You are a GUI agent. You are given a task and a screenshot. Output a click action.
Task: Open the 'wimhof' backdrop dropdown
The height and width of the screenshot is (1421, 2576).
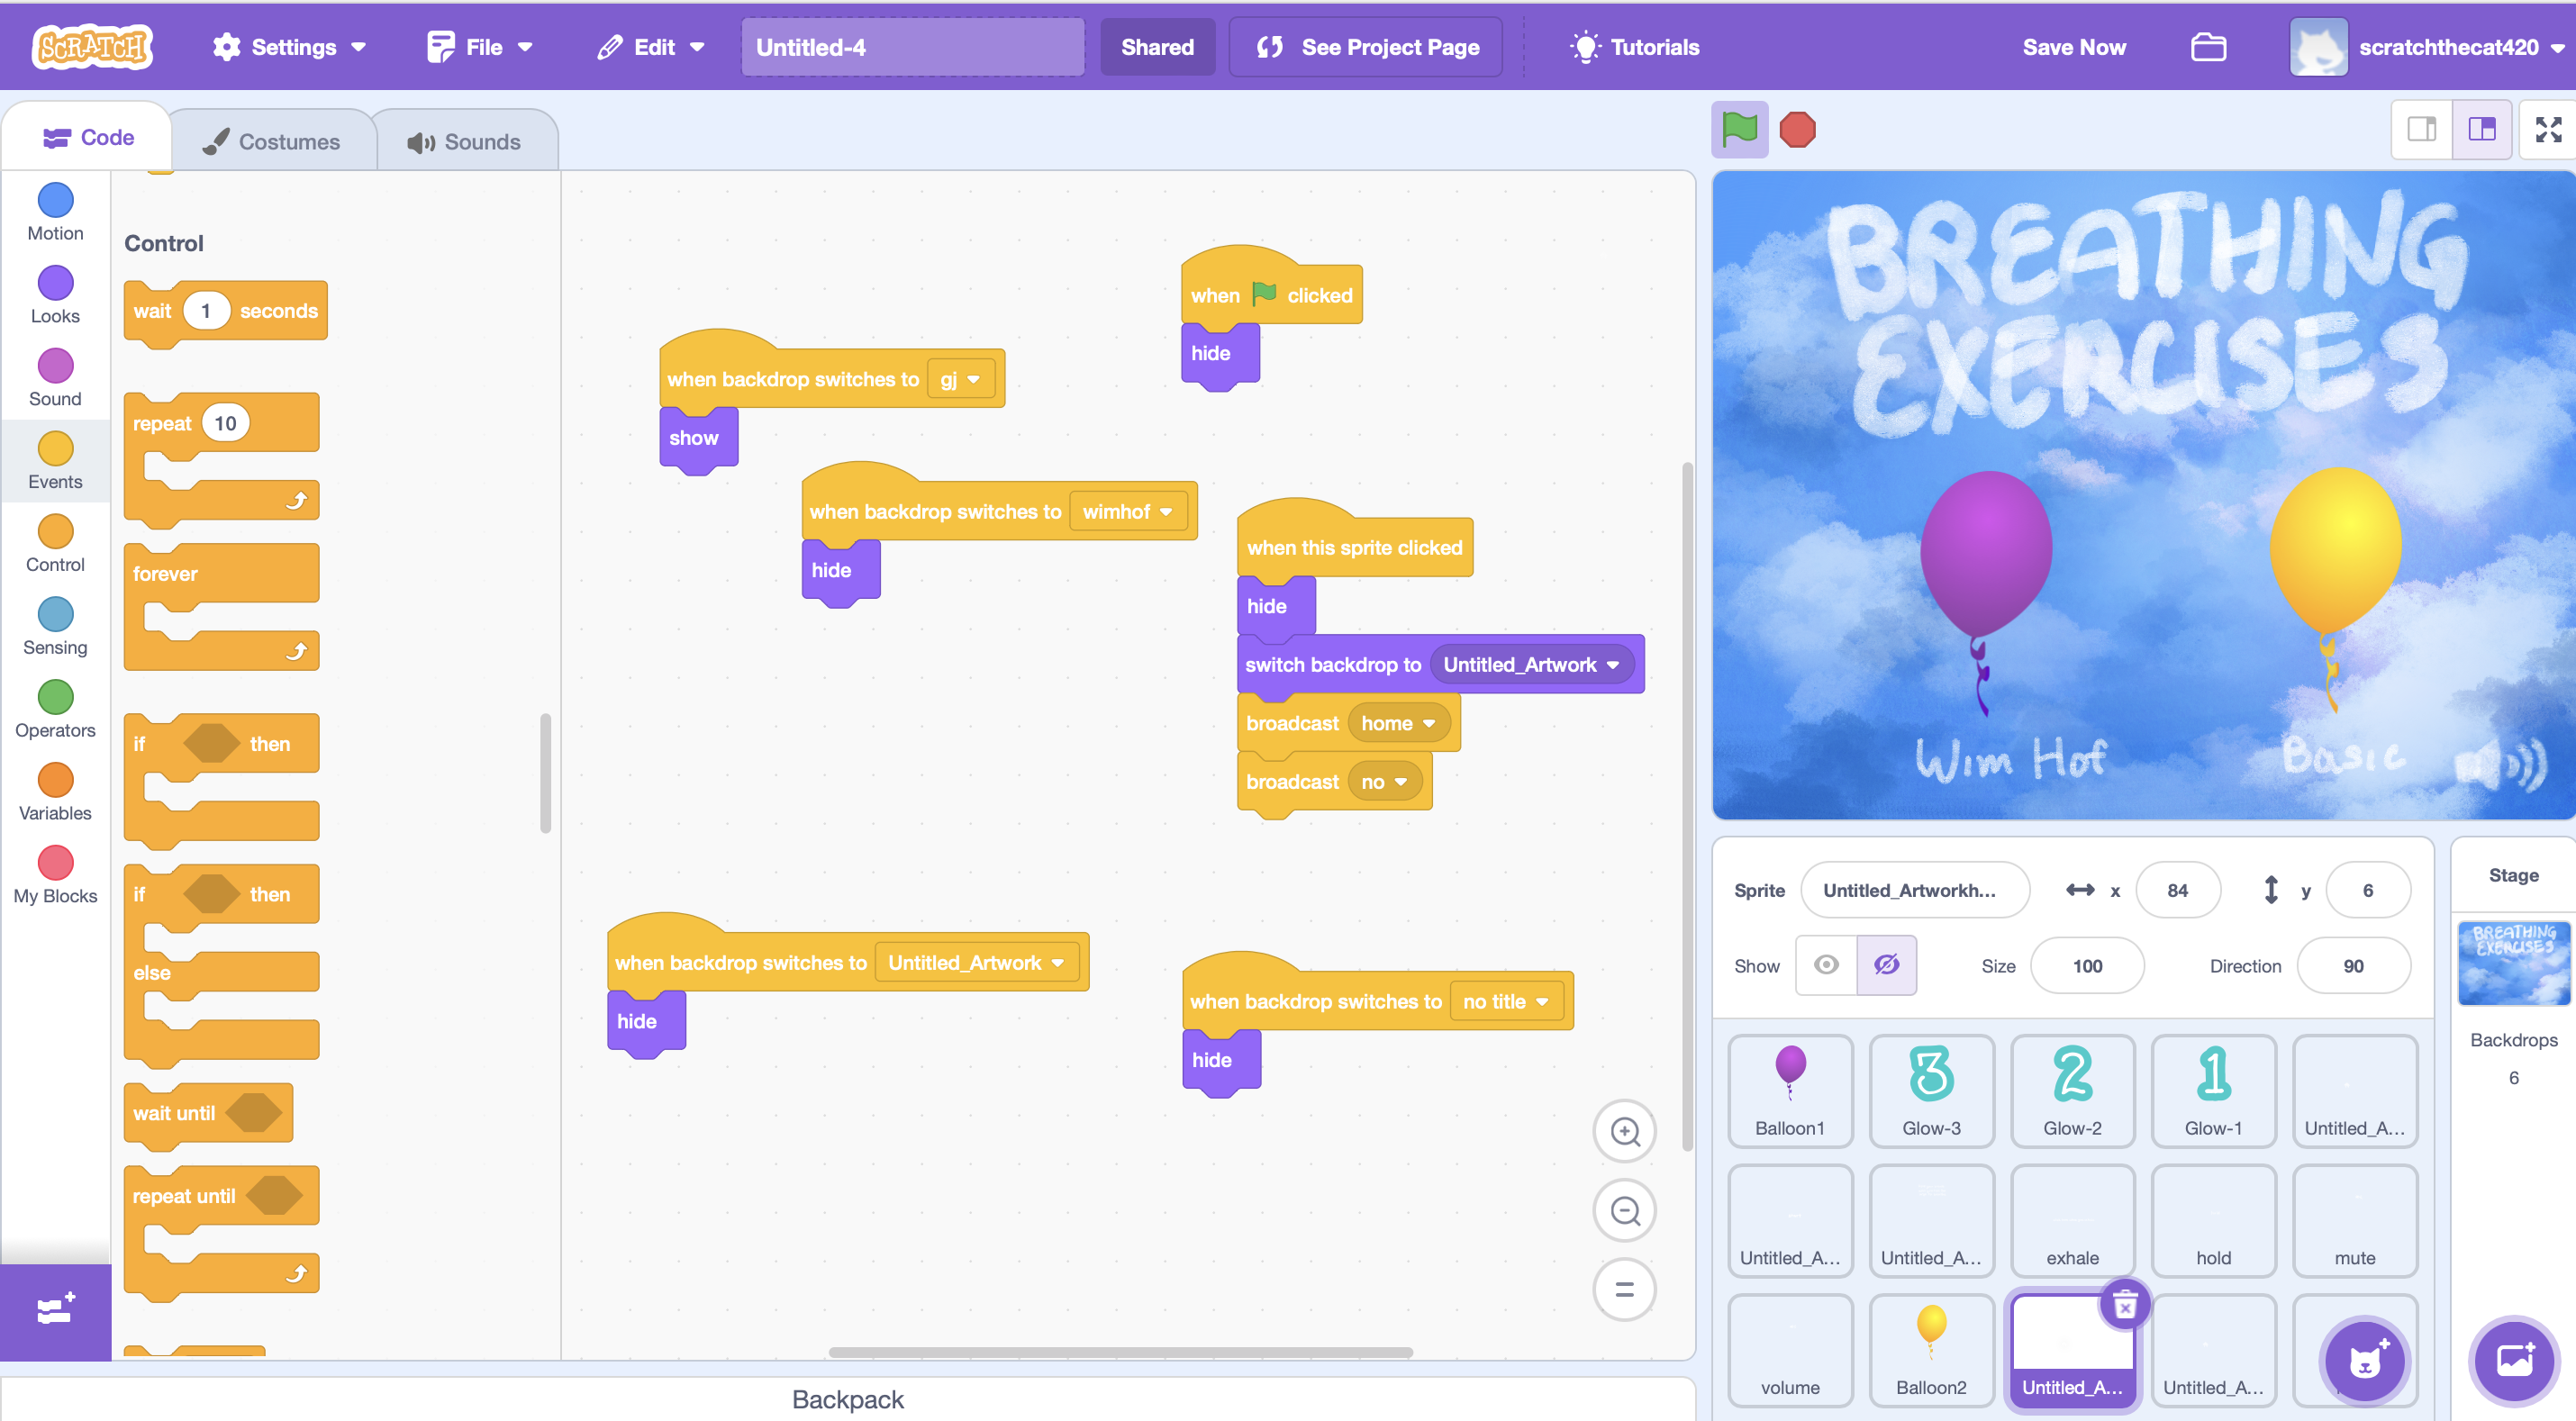tap(1166, 512)
